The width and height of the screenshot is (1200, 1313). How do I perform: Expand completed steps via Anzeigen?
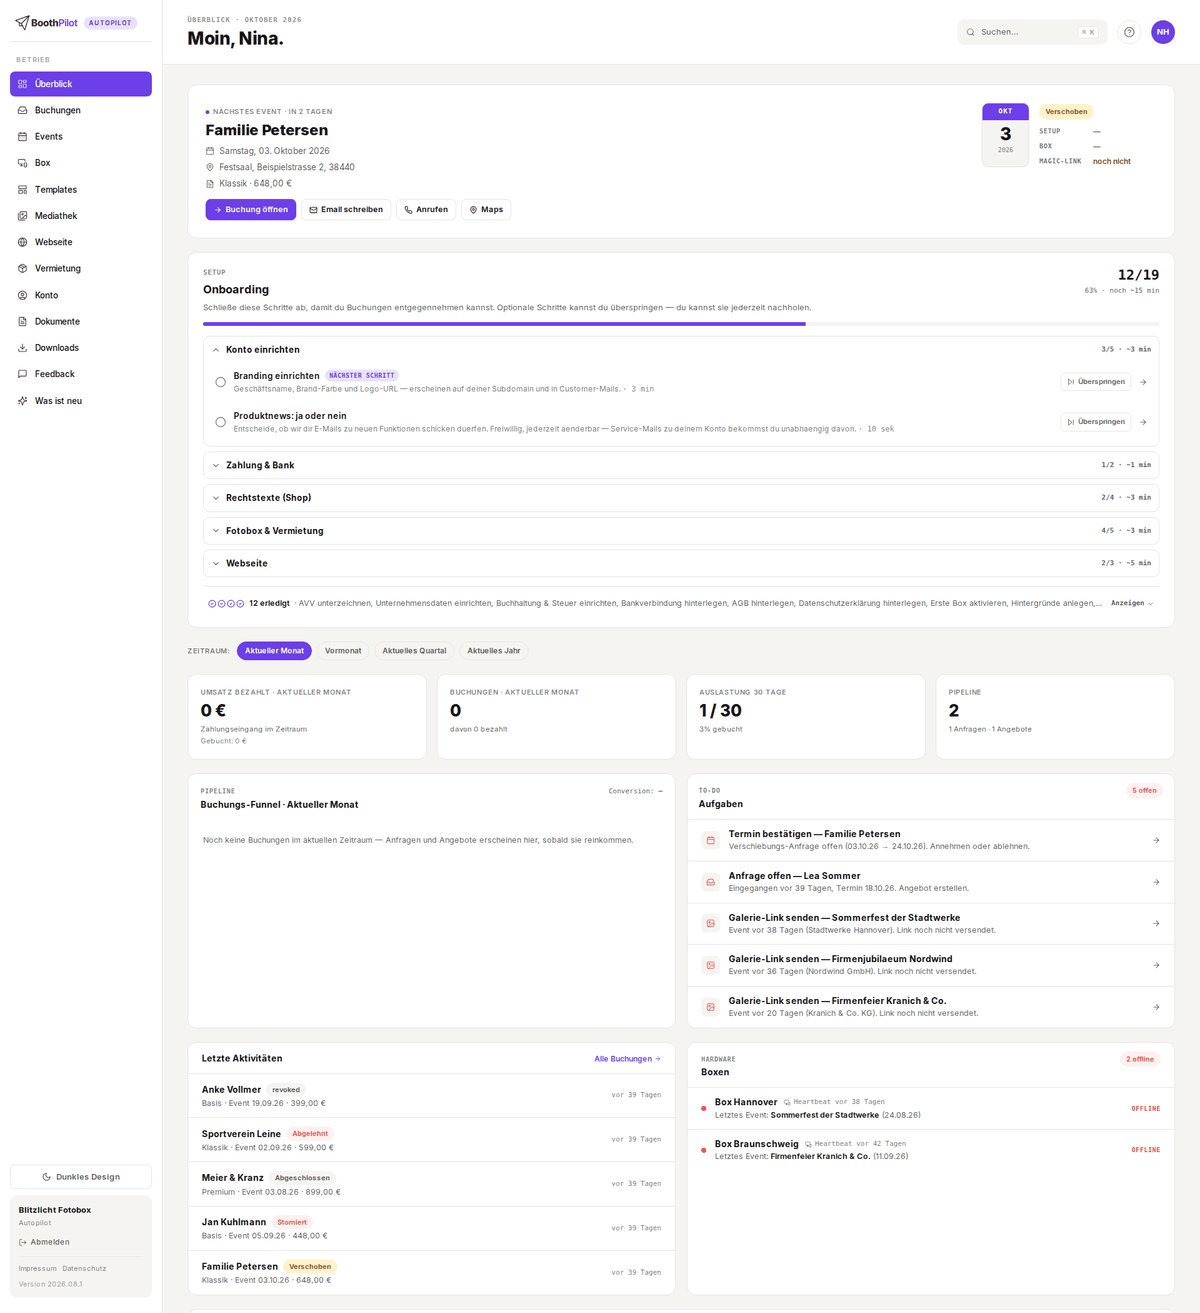click(1132, 603)
